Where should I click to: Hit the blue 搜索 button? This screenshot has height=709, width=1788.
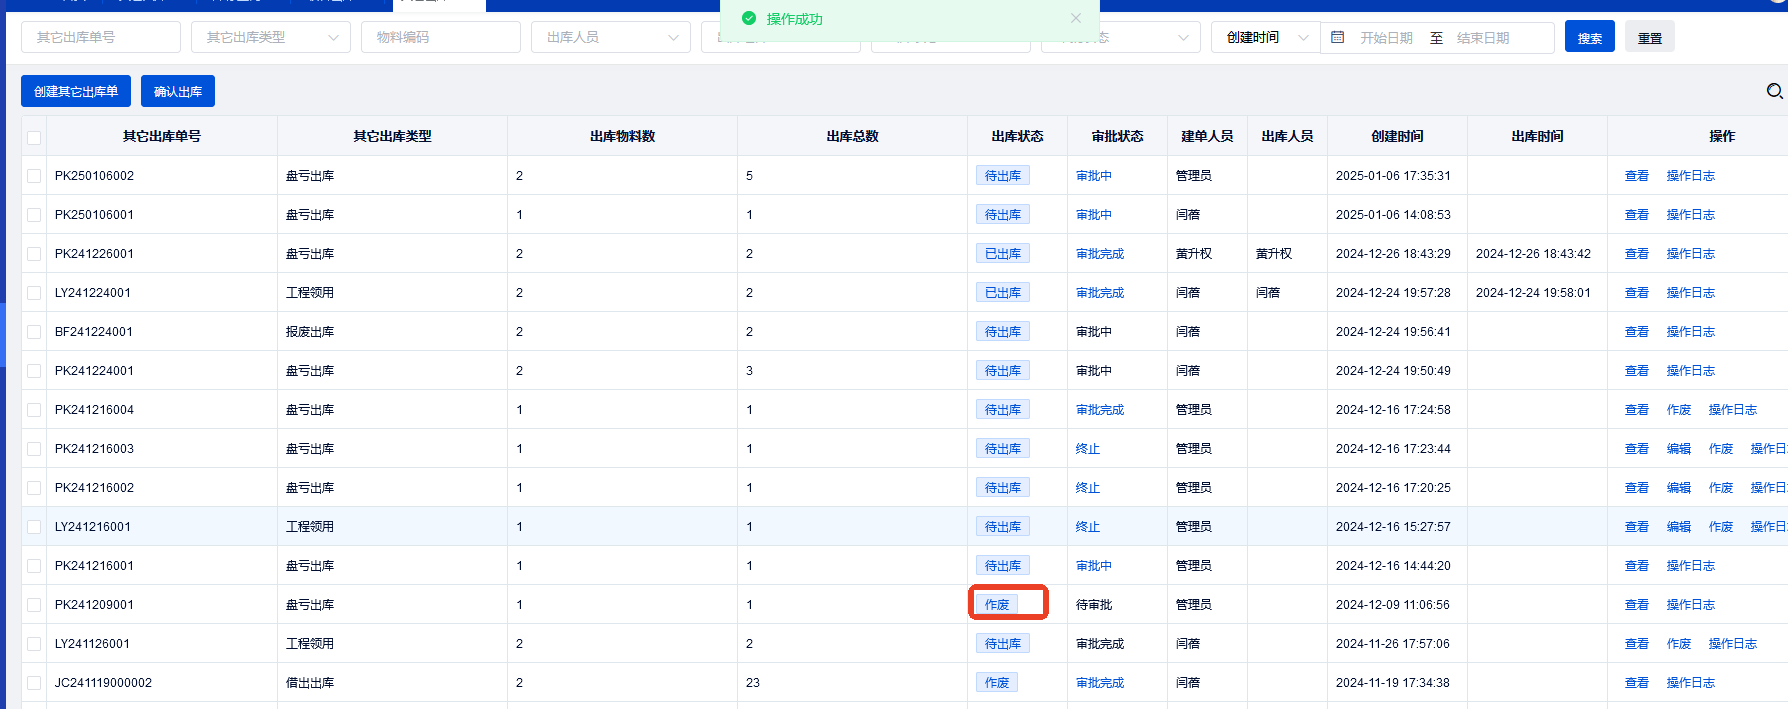[1589, 37]
